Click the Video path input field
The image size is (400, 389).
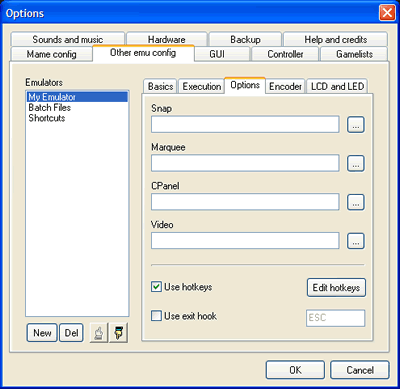coord(245,240)
